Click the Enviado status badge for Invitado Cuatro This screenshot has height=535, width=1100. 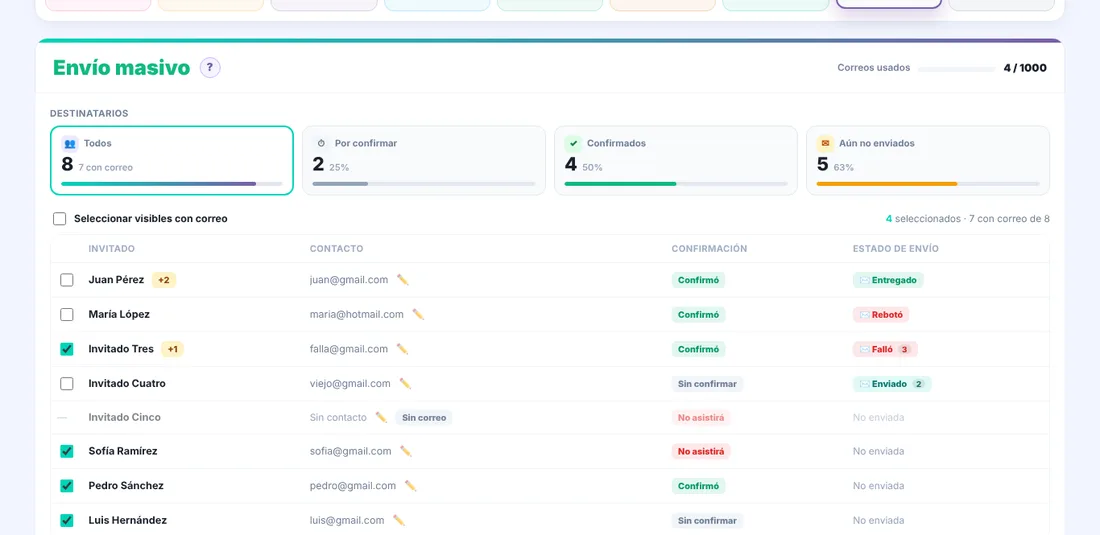pos(892,384)
